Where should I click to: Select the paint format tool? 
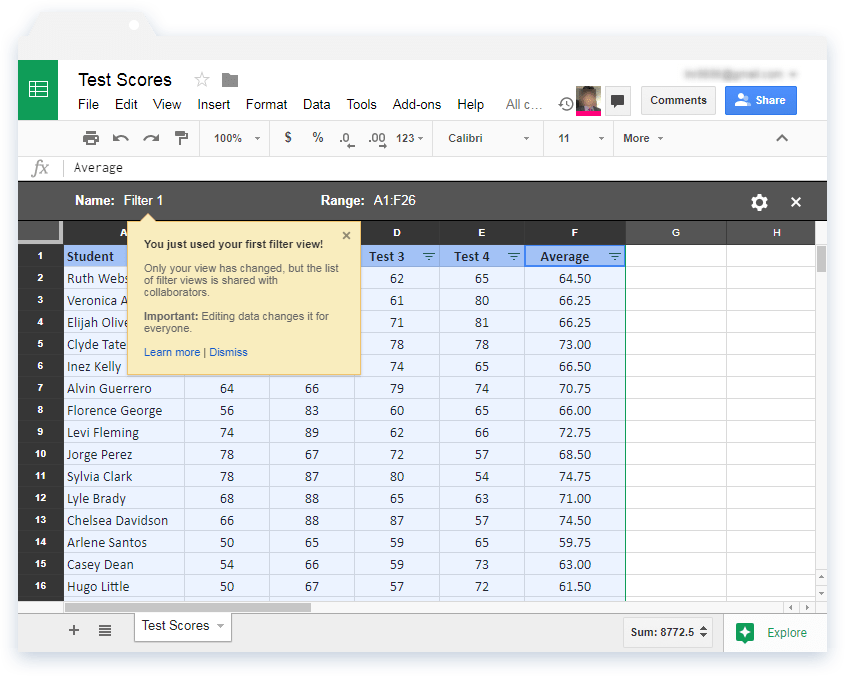tap(182, 139)
